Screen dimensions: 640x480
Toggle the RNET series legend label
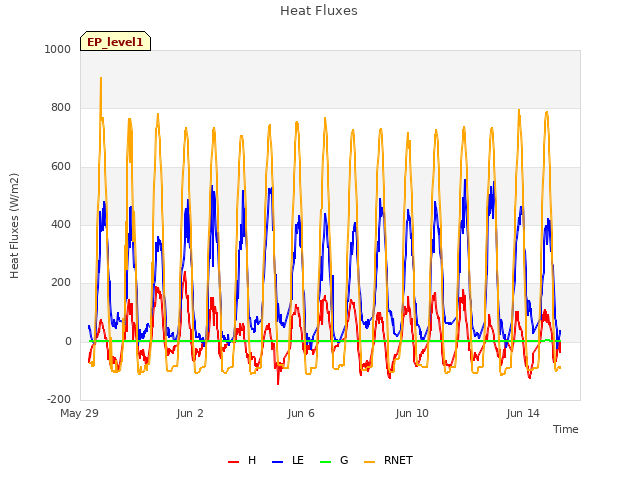tap(398, 460)
